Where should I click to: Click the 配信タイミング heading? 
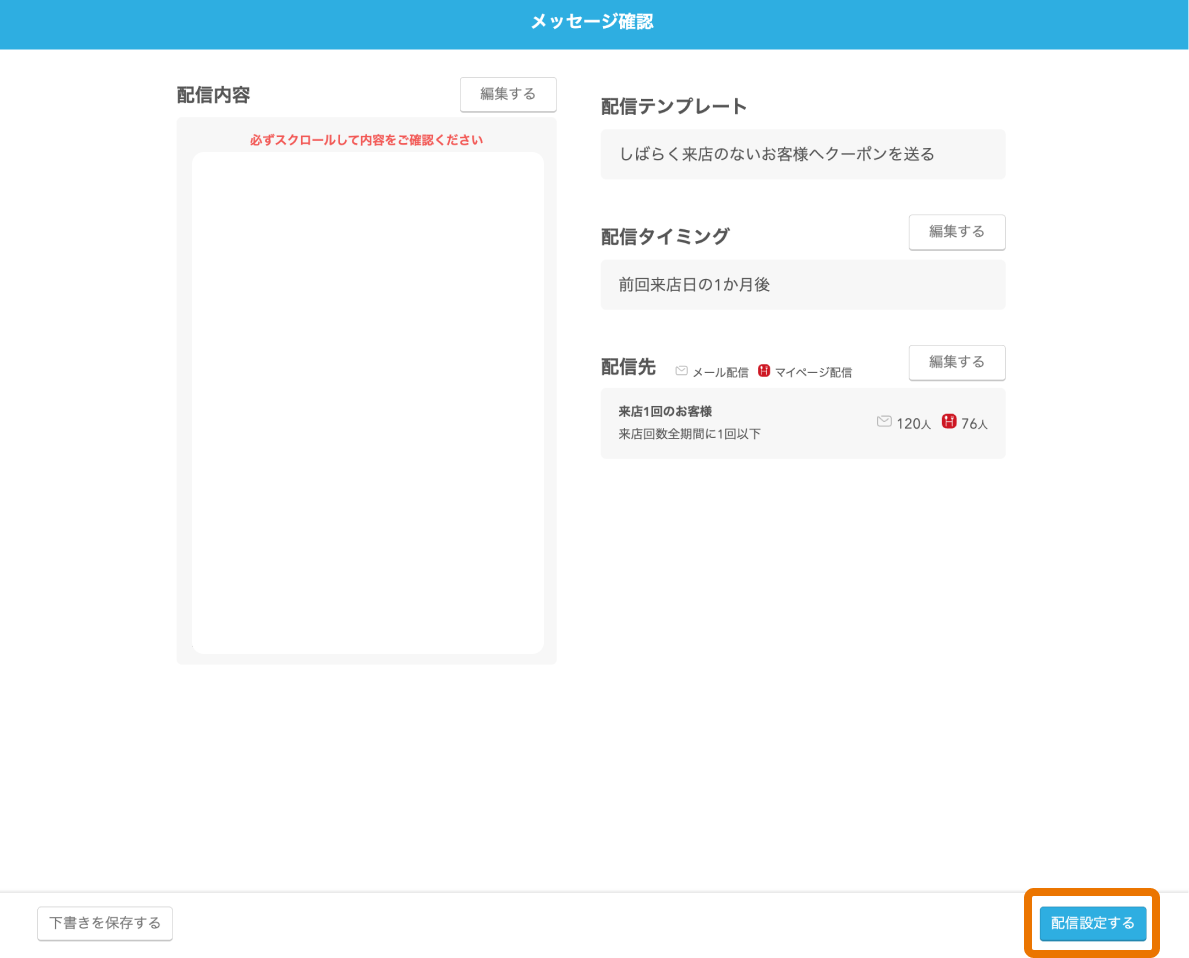pos(665,237)
